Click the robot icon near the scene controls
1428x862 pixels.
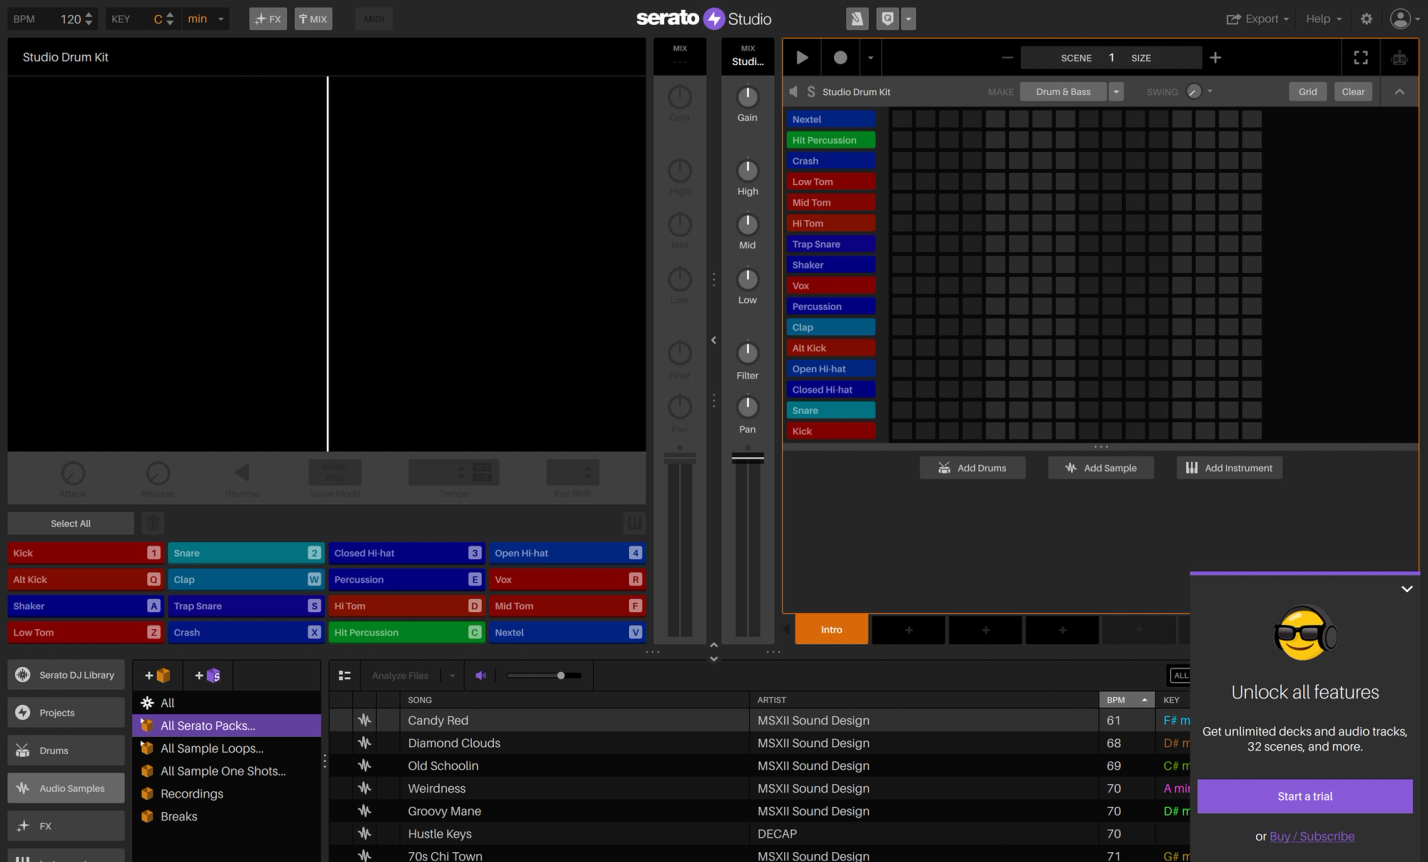coord(1399,57)
